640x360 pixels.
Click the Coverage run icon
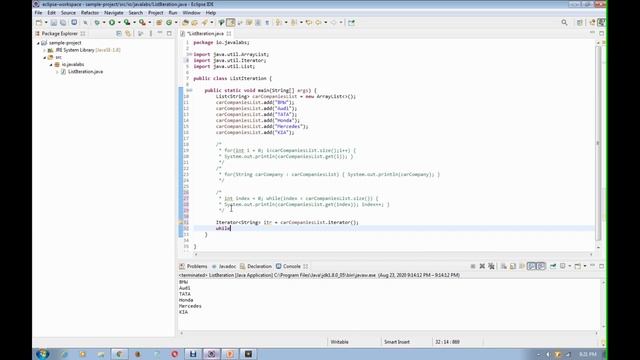127,22
